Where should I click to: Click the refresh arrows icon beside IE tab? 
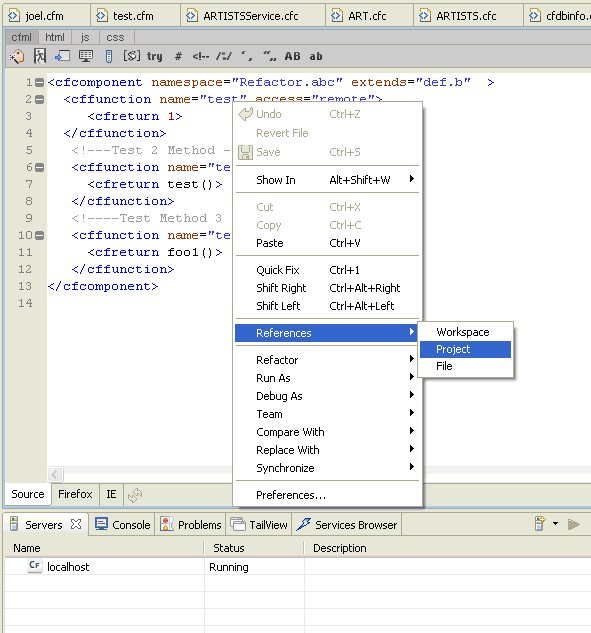(x=135, y=495)
